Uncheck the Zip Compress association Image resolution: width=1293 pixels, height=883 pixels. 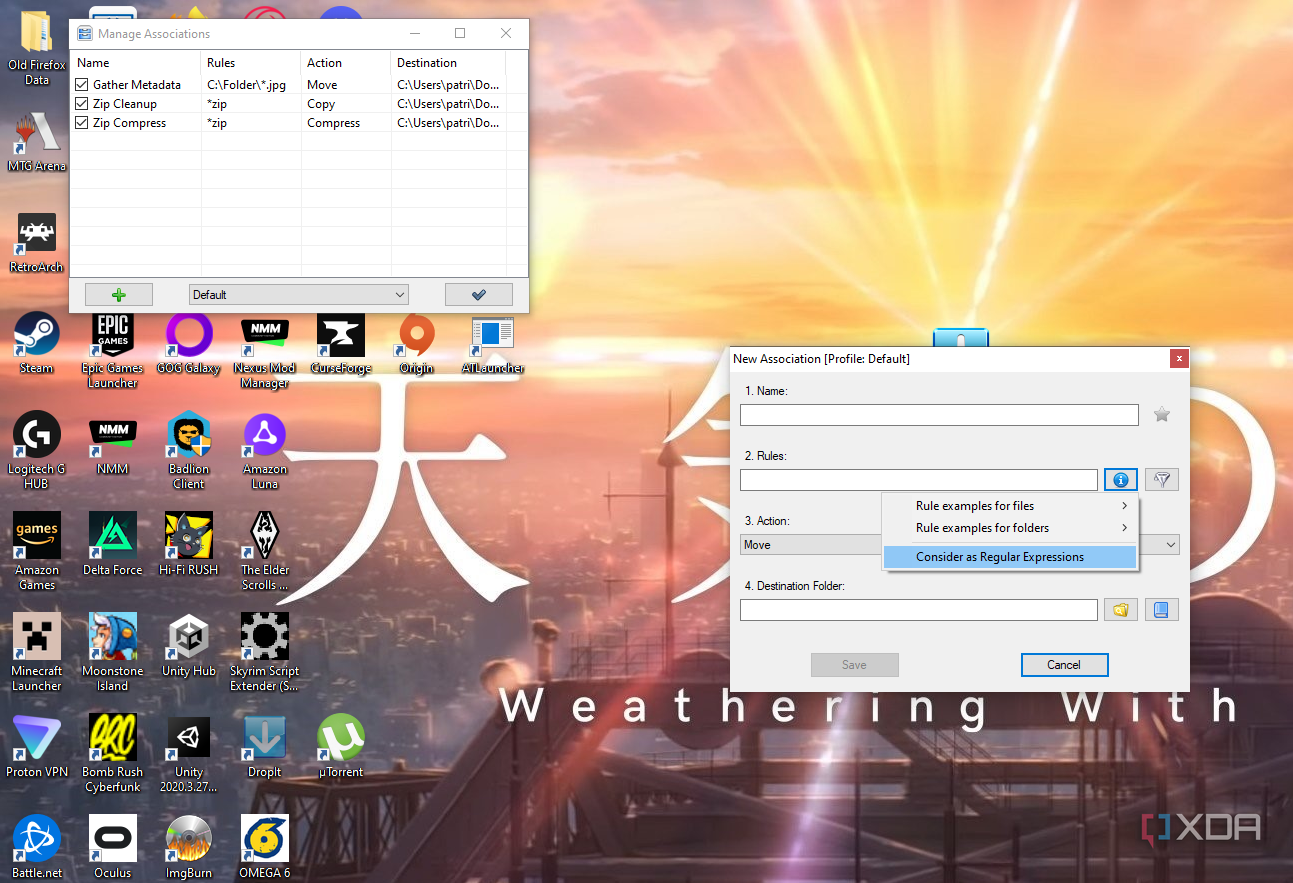[82, 123]
